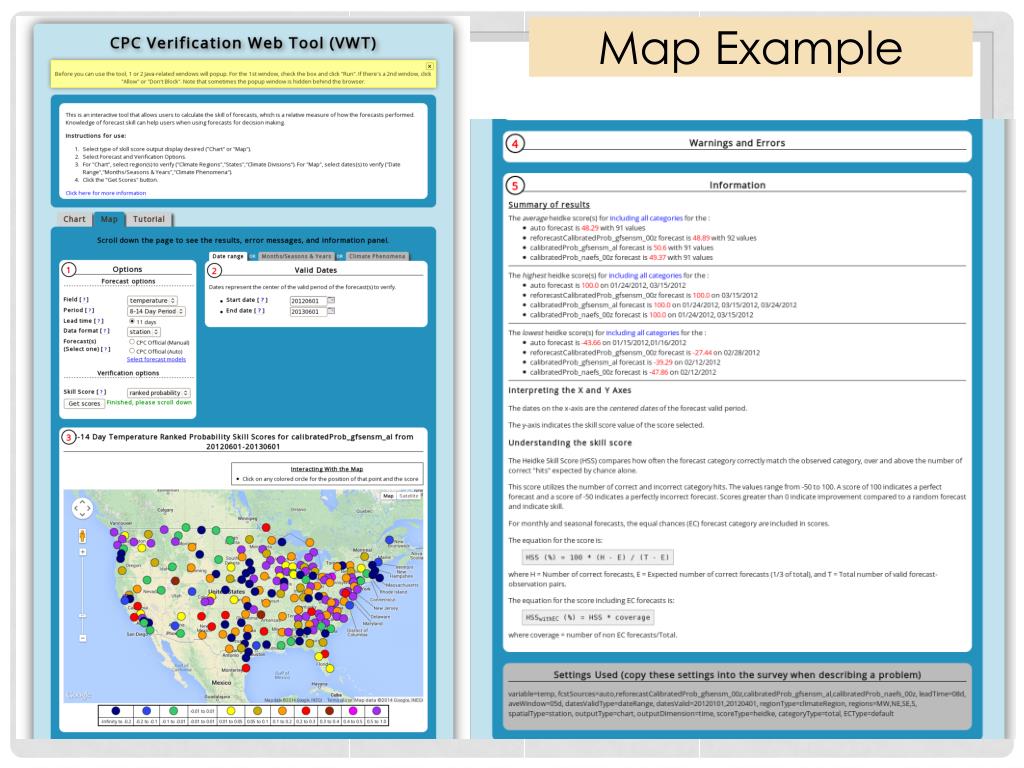
Task: Switch to the Chart tab
Action: [74, 219]
